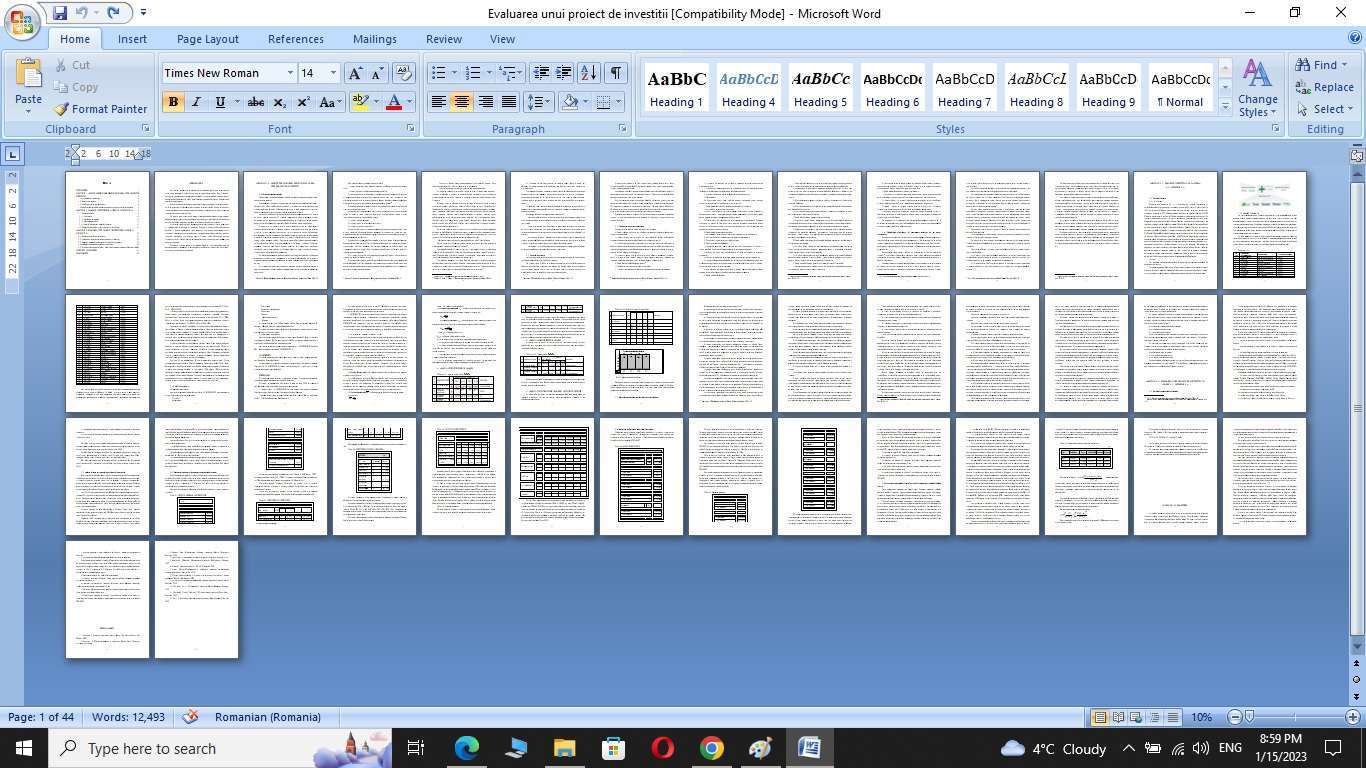This screenshot has height=768, width=1366.
Task: Toggle Bold formatting
Action: click(x=173, y=102)
